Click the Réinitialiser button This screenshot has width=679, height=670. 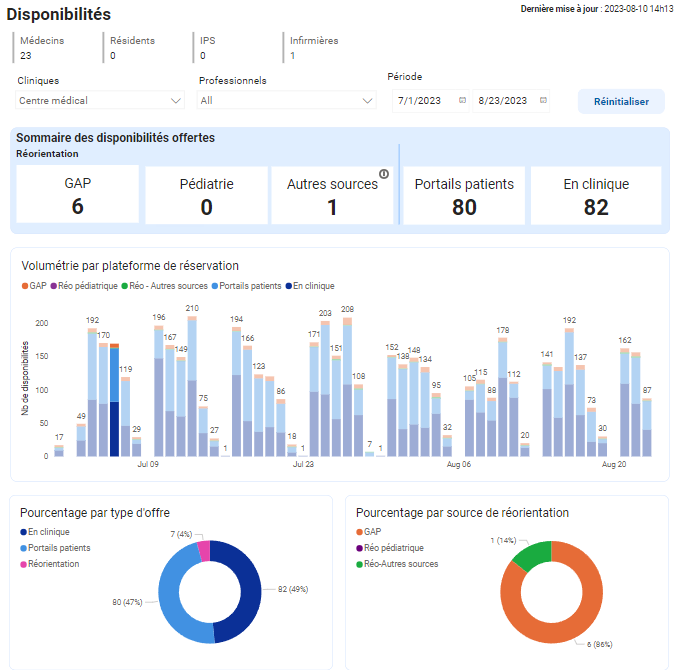click(621, 101)
